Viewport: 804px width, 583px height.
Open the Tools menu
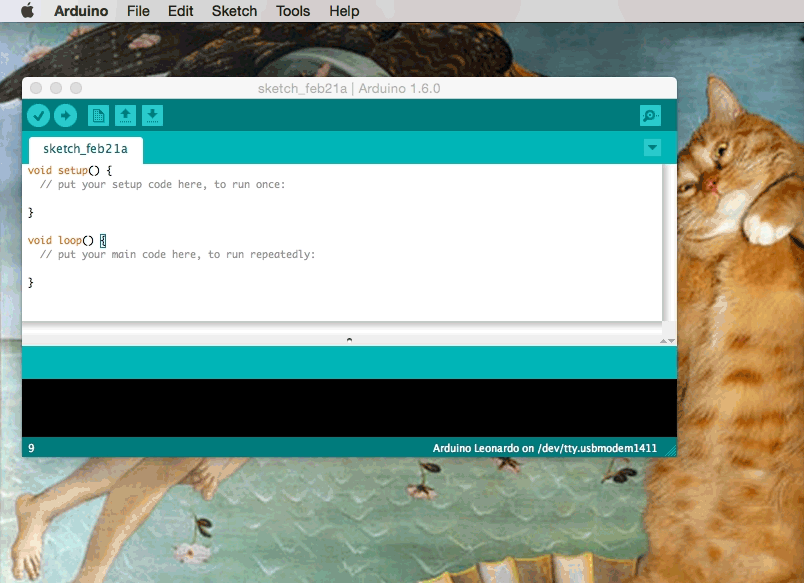click(293, 11)
